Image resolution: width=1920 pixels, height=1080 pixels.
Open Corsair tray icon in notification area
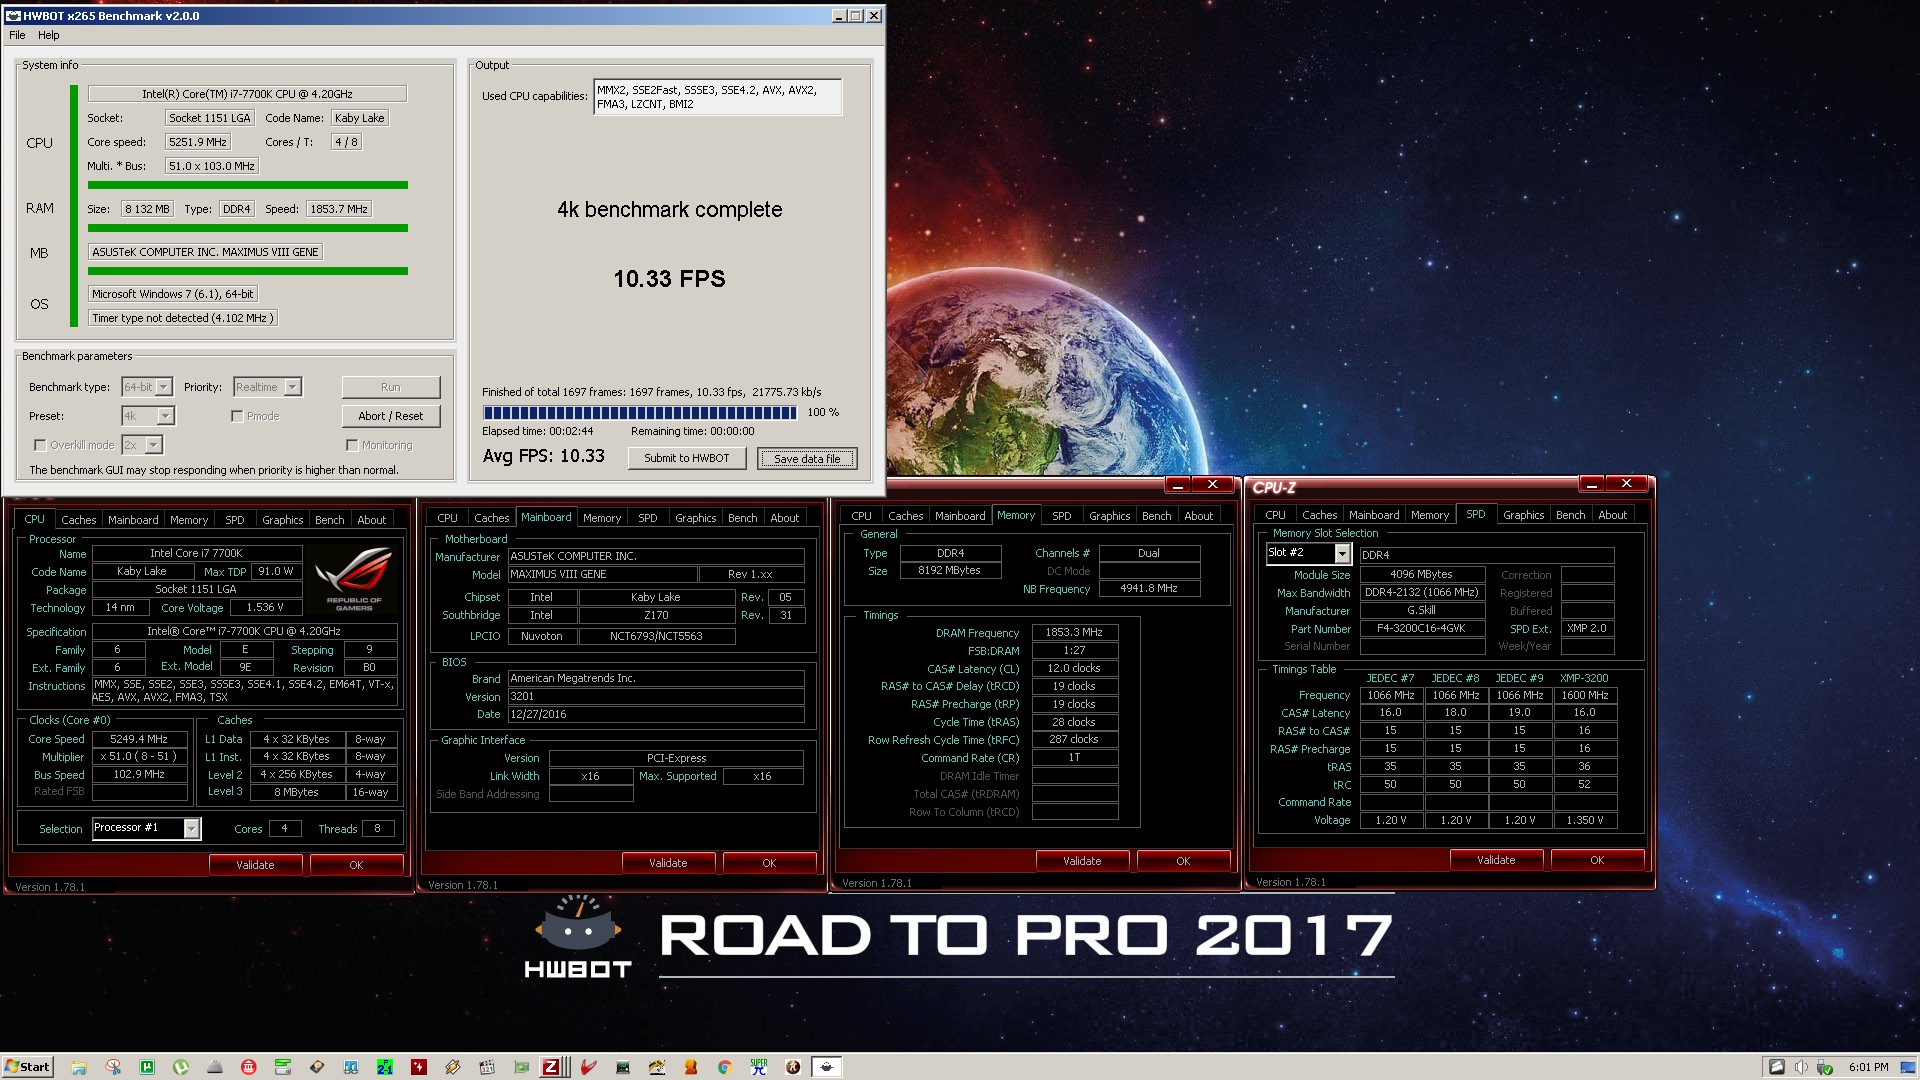pos(1777,1067)
